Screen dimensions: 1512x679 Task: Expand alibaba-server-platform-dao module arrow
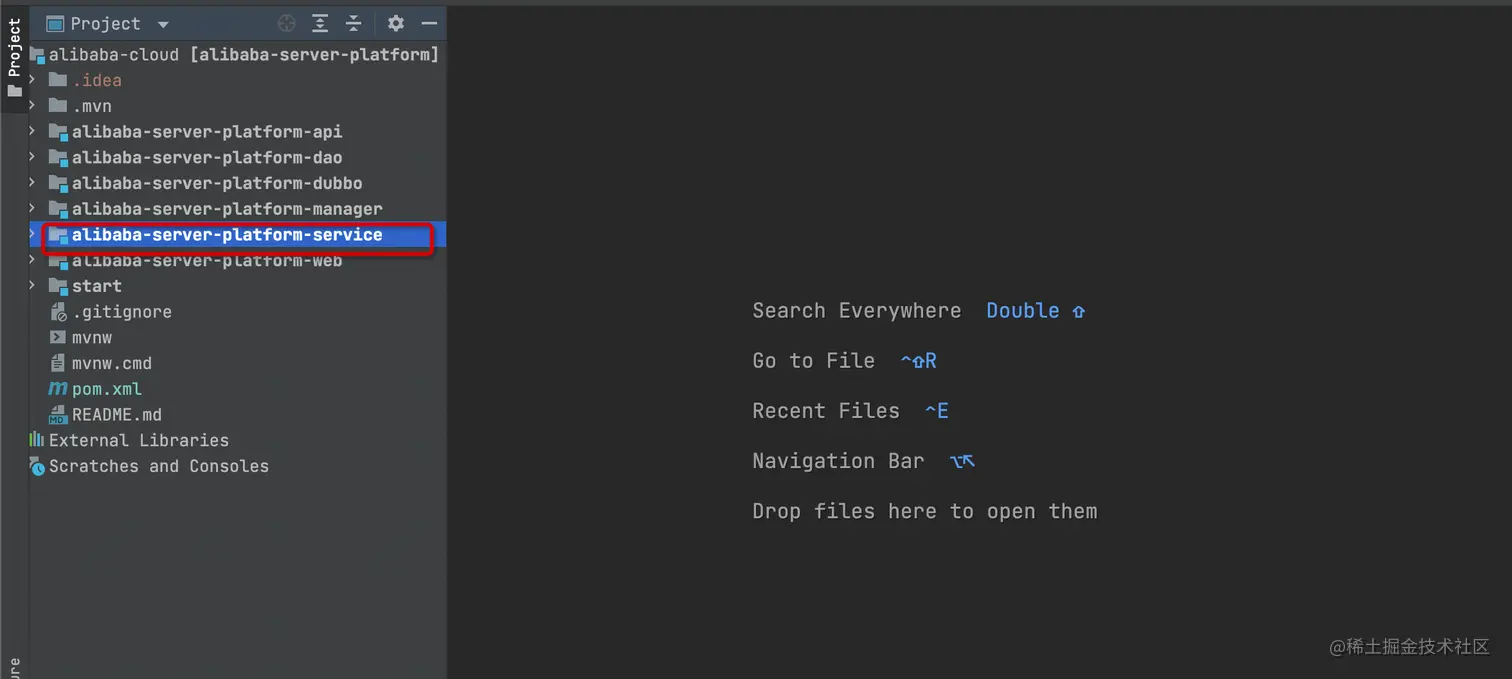click(33, 157)
